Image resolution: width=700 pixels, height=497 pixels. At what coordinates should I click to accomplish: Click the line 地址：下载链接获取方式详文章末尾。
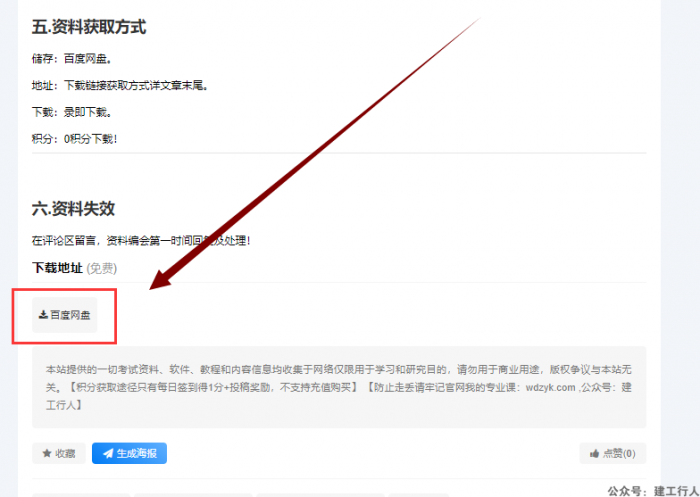coord(120,85)
